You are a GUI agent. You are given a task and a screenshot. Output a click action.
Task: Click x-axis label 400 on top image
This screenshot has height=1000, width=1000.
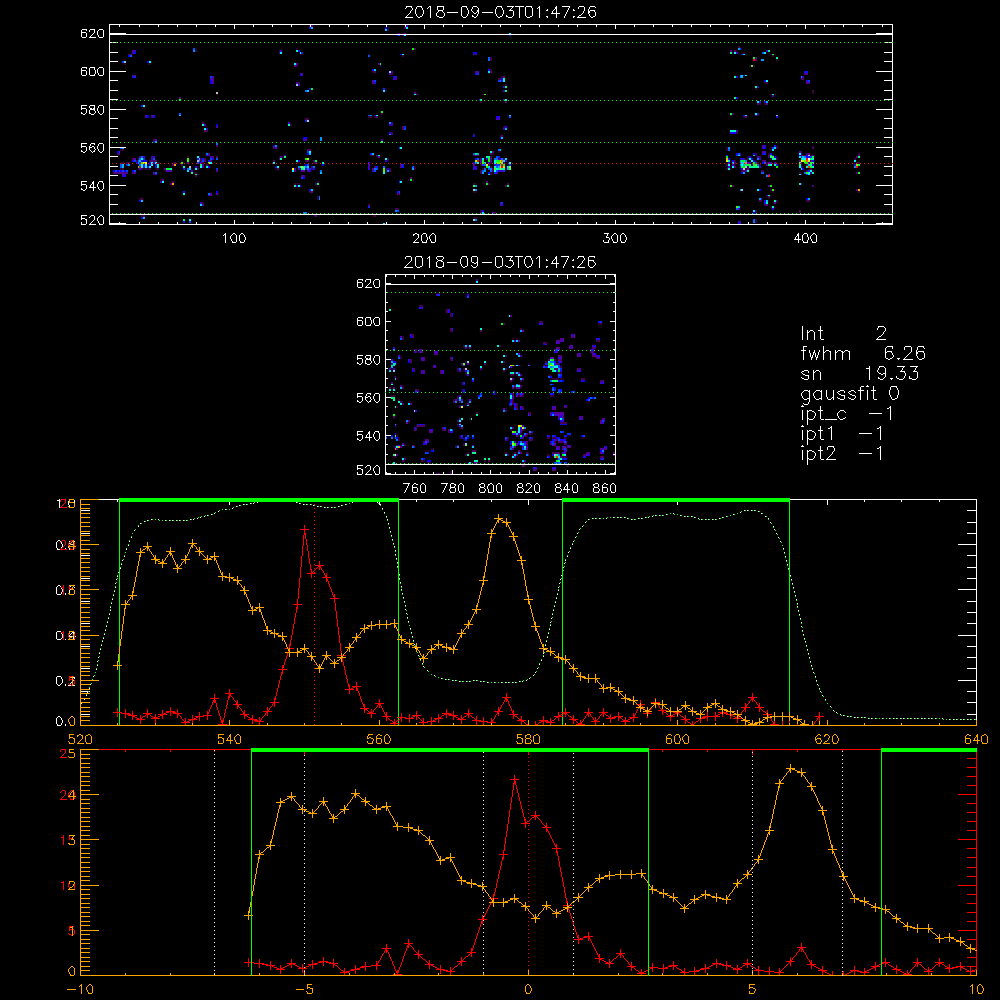[805, 239]
